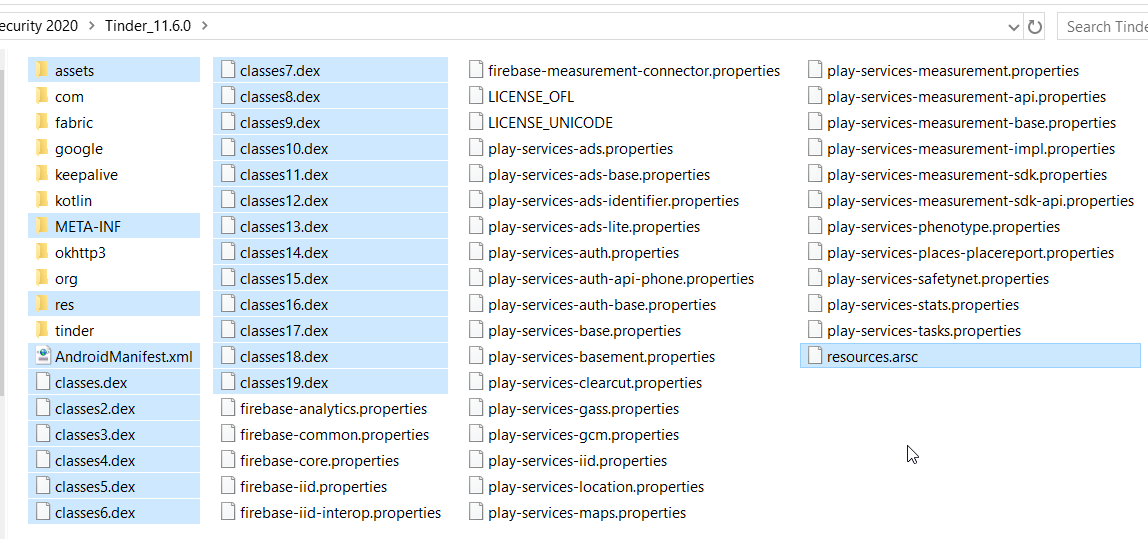Click the resources.arsc file icon
The width and height of the screenshot is (1148, 544).
pos(814,356)
